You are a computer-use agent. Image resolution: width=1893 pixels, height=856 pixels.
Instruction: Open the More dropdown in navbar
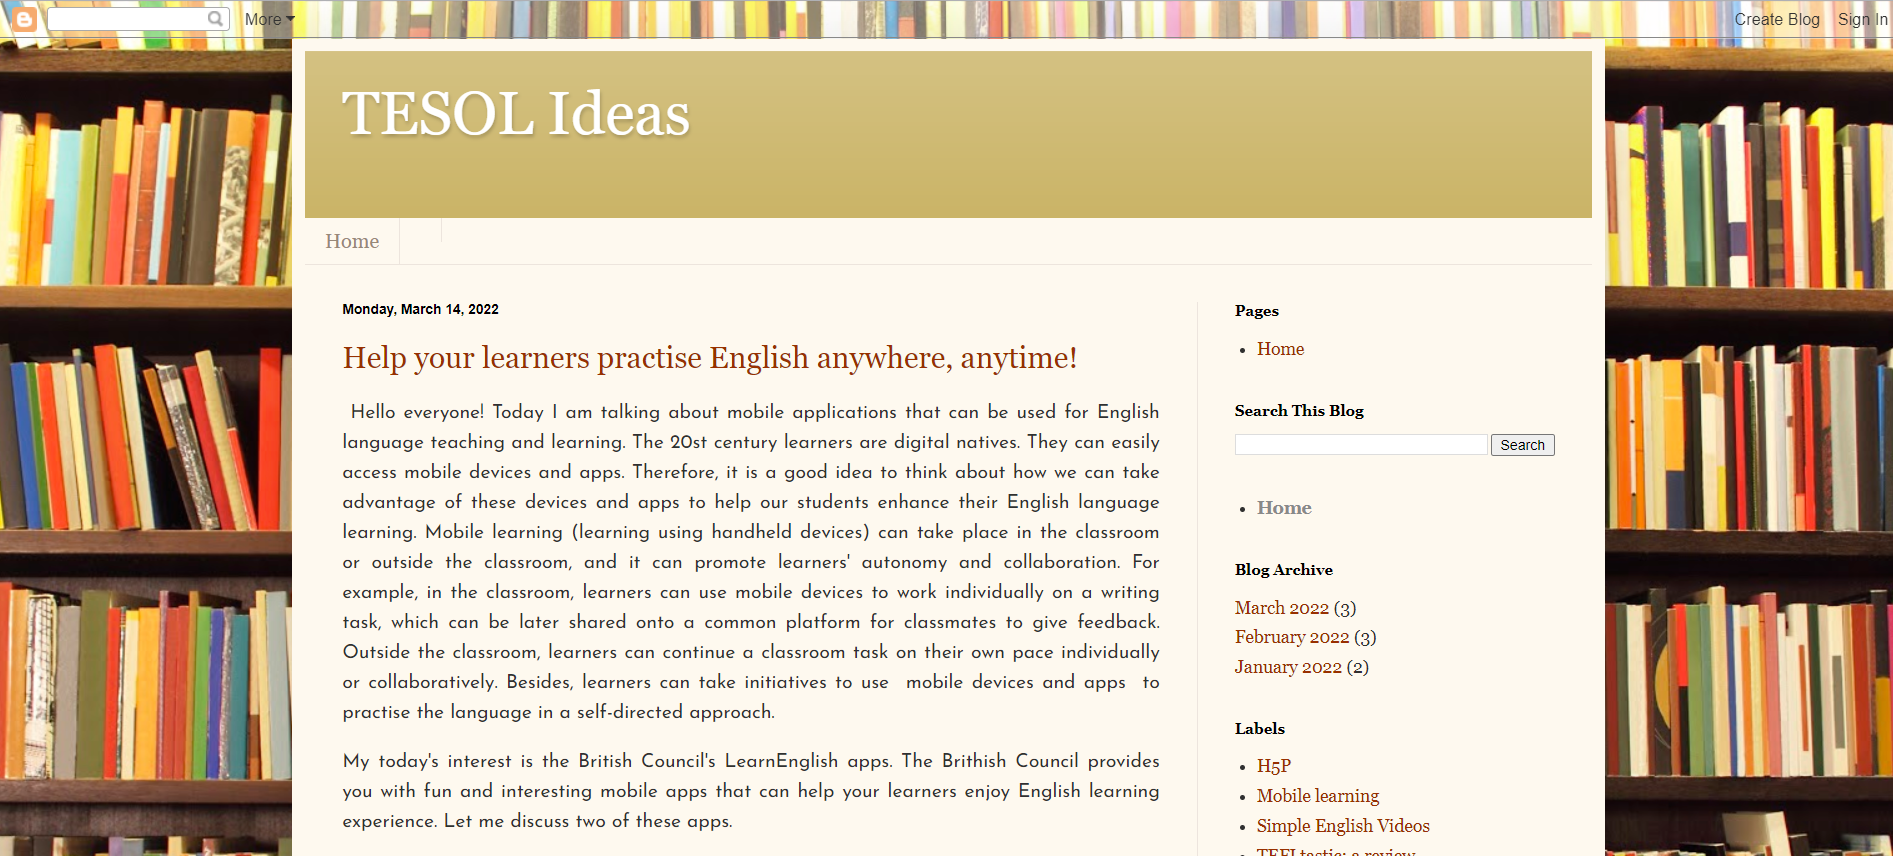pyautogui.click(x=269, y=19)
